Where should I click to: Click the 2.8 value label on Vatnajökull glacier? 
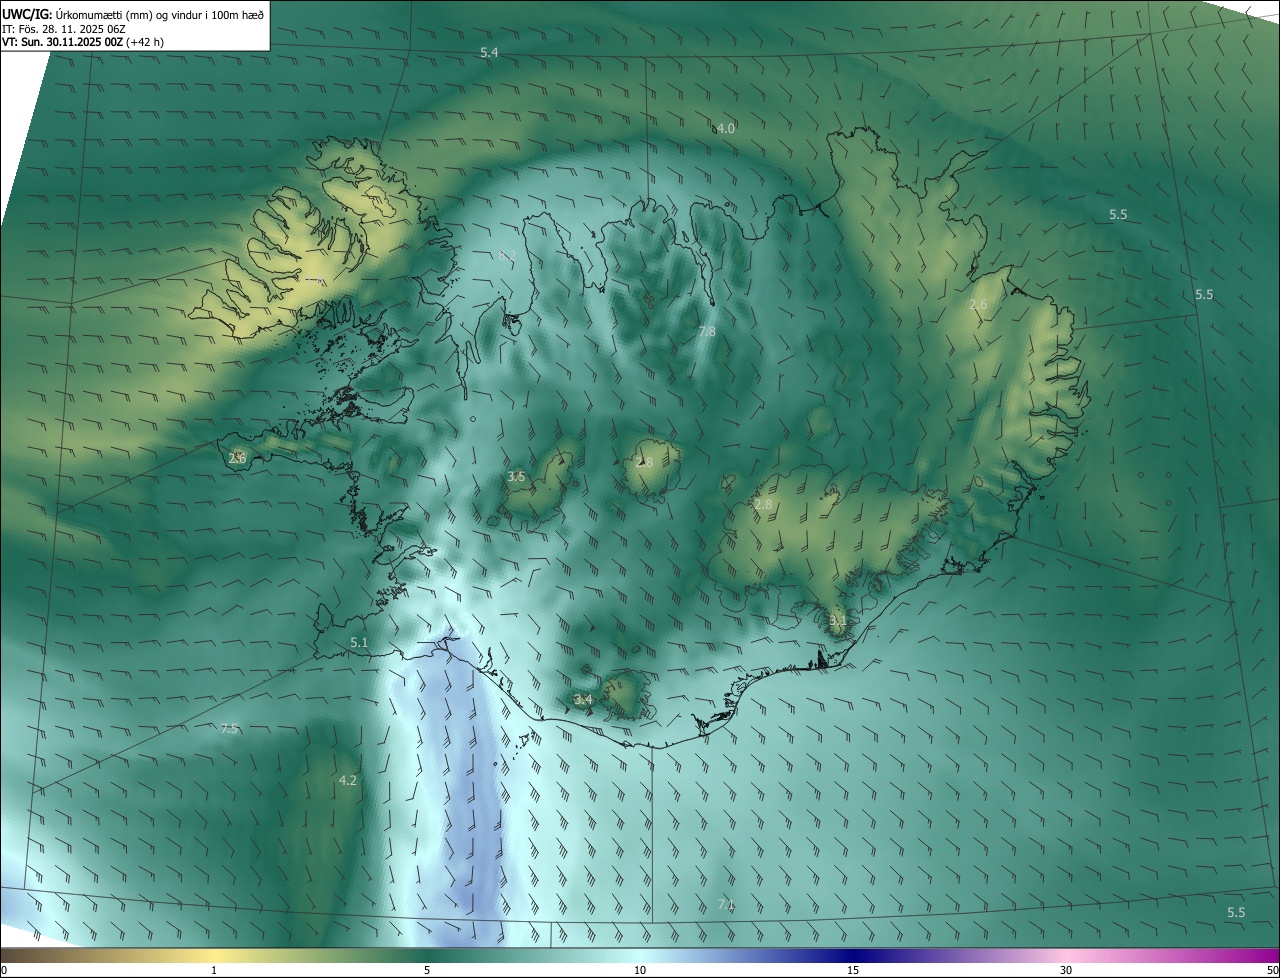tap(764, 504)
